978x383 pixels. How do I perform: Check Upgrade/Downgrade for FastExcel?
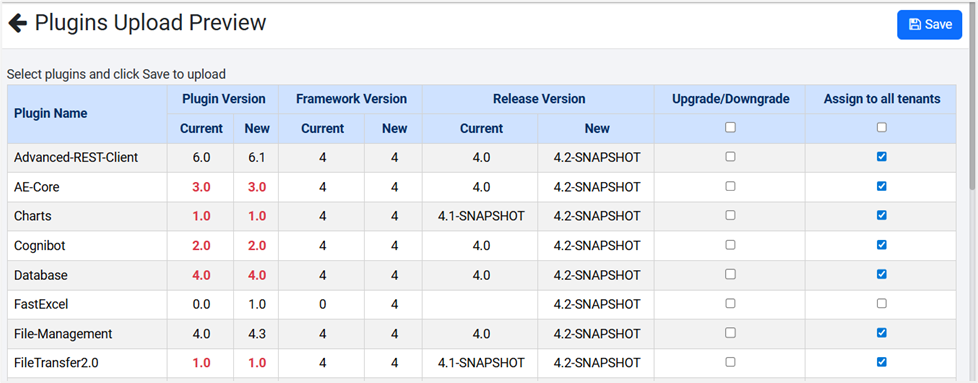[730, 304]
